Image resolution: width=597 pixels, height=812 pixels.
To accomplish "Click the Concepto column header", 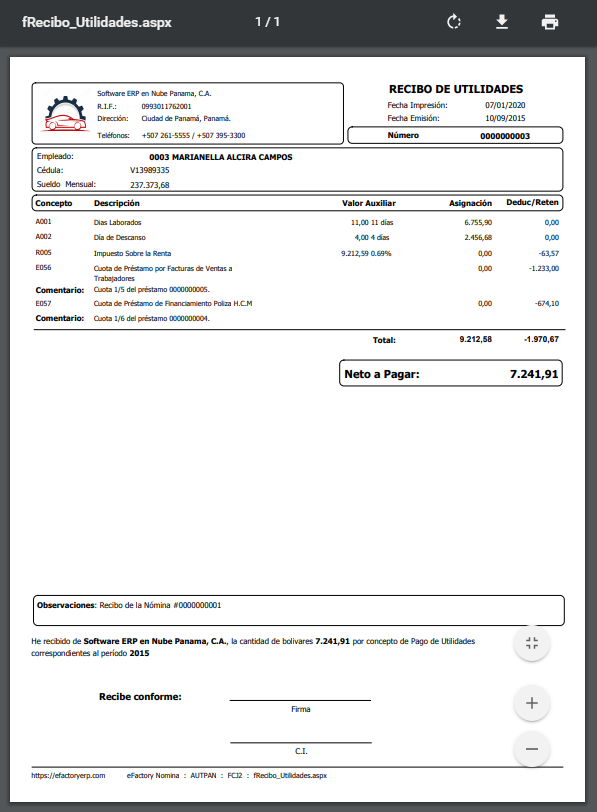I will coord(54,203).
